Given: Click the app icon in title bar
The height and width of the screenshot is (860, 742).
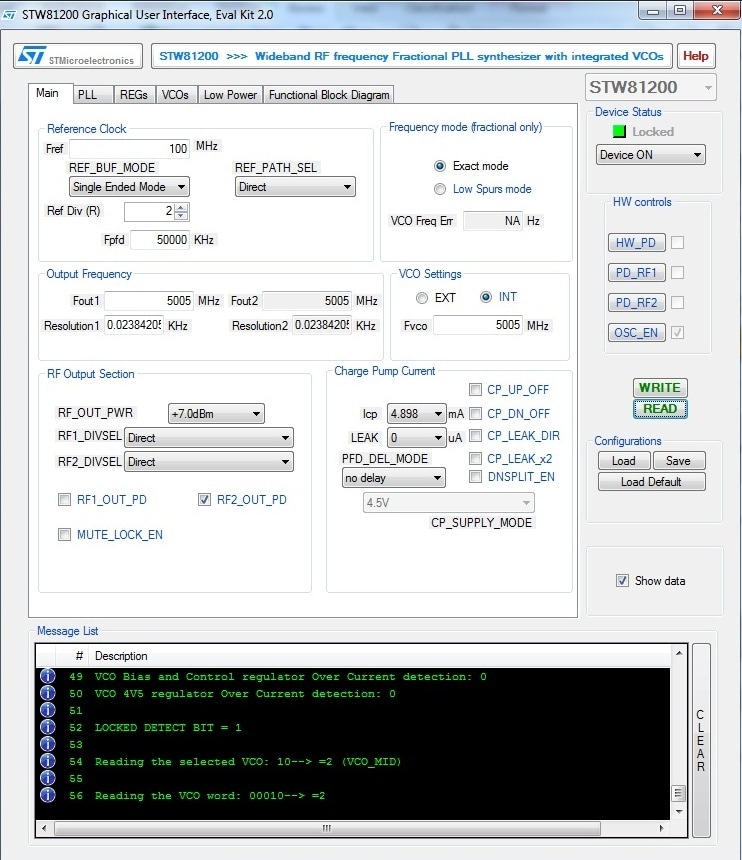Looking at the screenshot, I should (11, 13).
